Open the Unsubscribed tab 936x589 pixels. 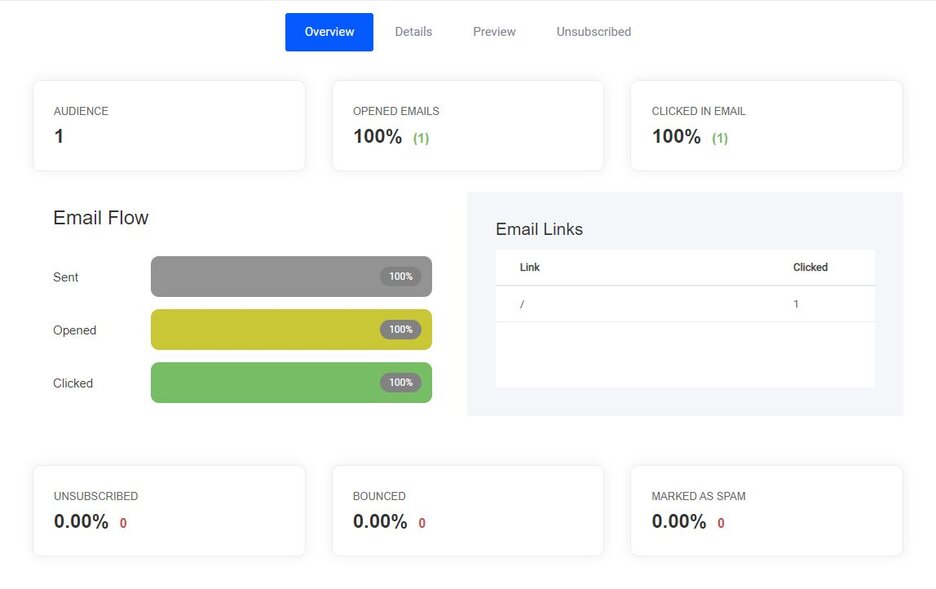pyautogui.click(x=593, y=32)
